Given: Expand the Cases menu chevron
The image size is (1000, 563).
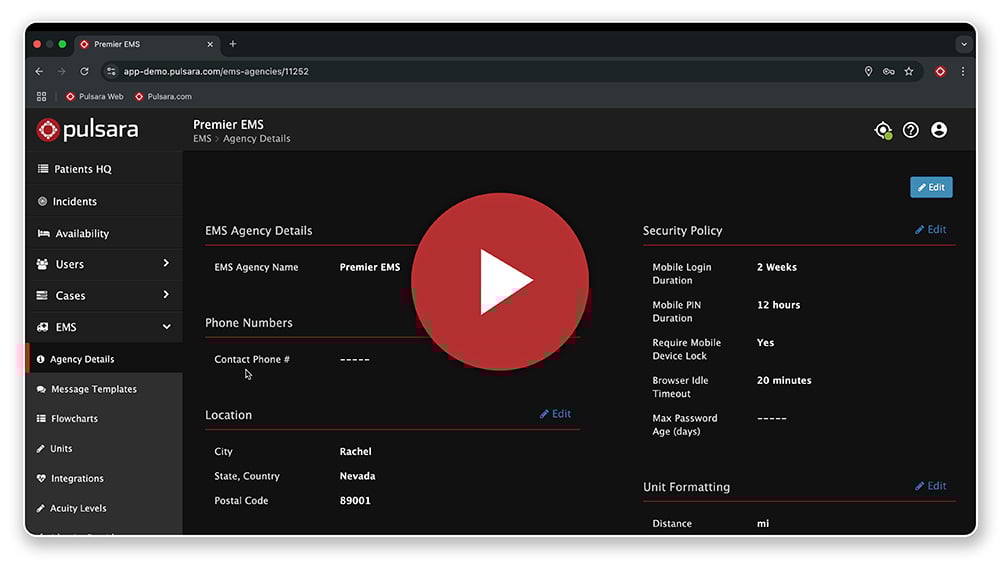Looking at the screenshot, I should point(166,295).
